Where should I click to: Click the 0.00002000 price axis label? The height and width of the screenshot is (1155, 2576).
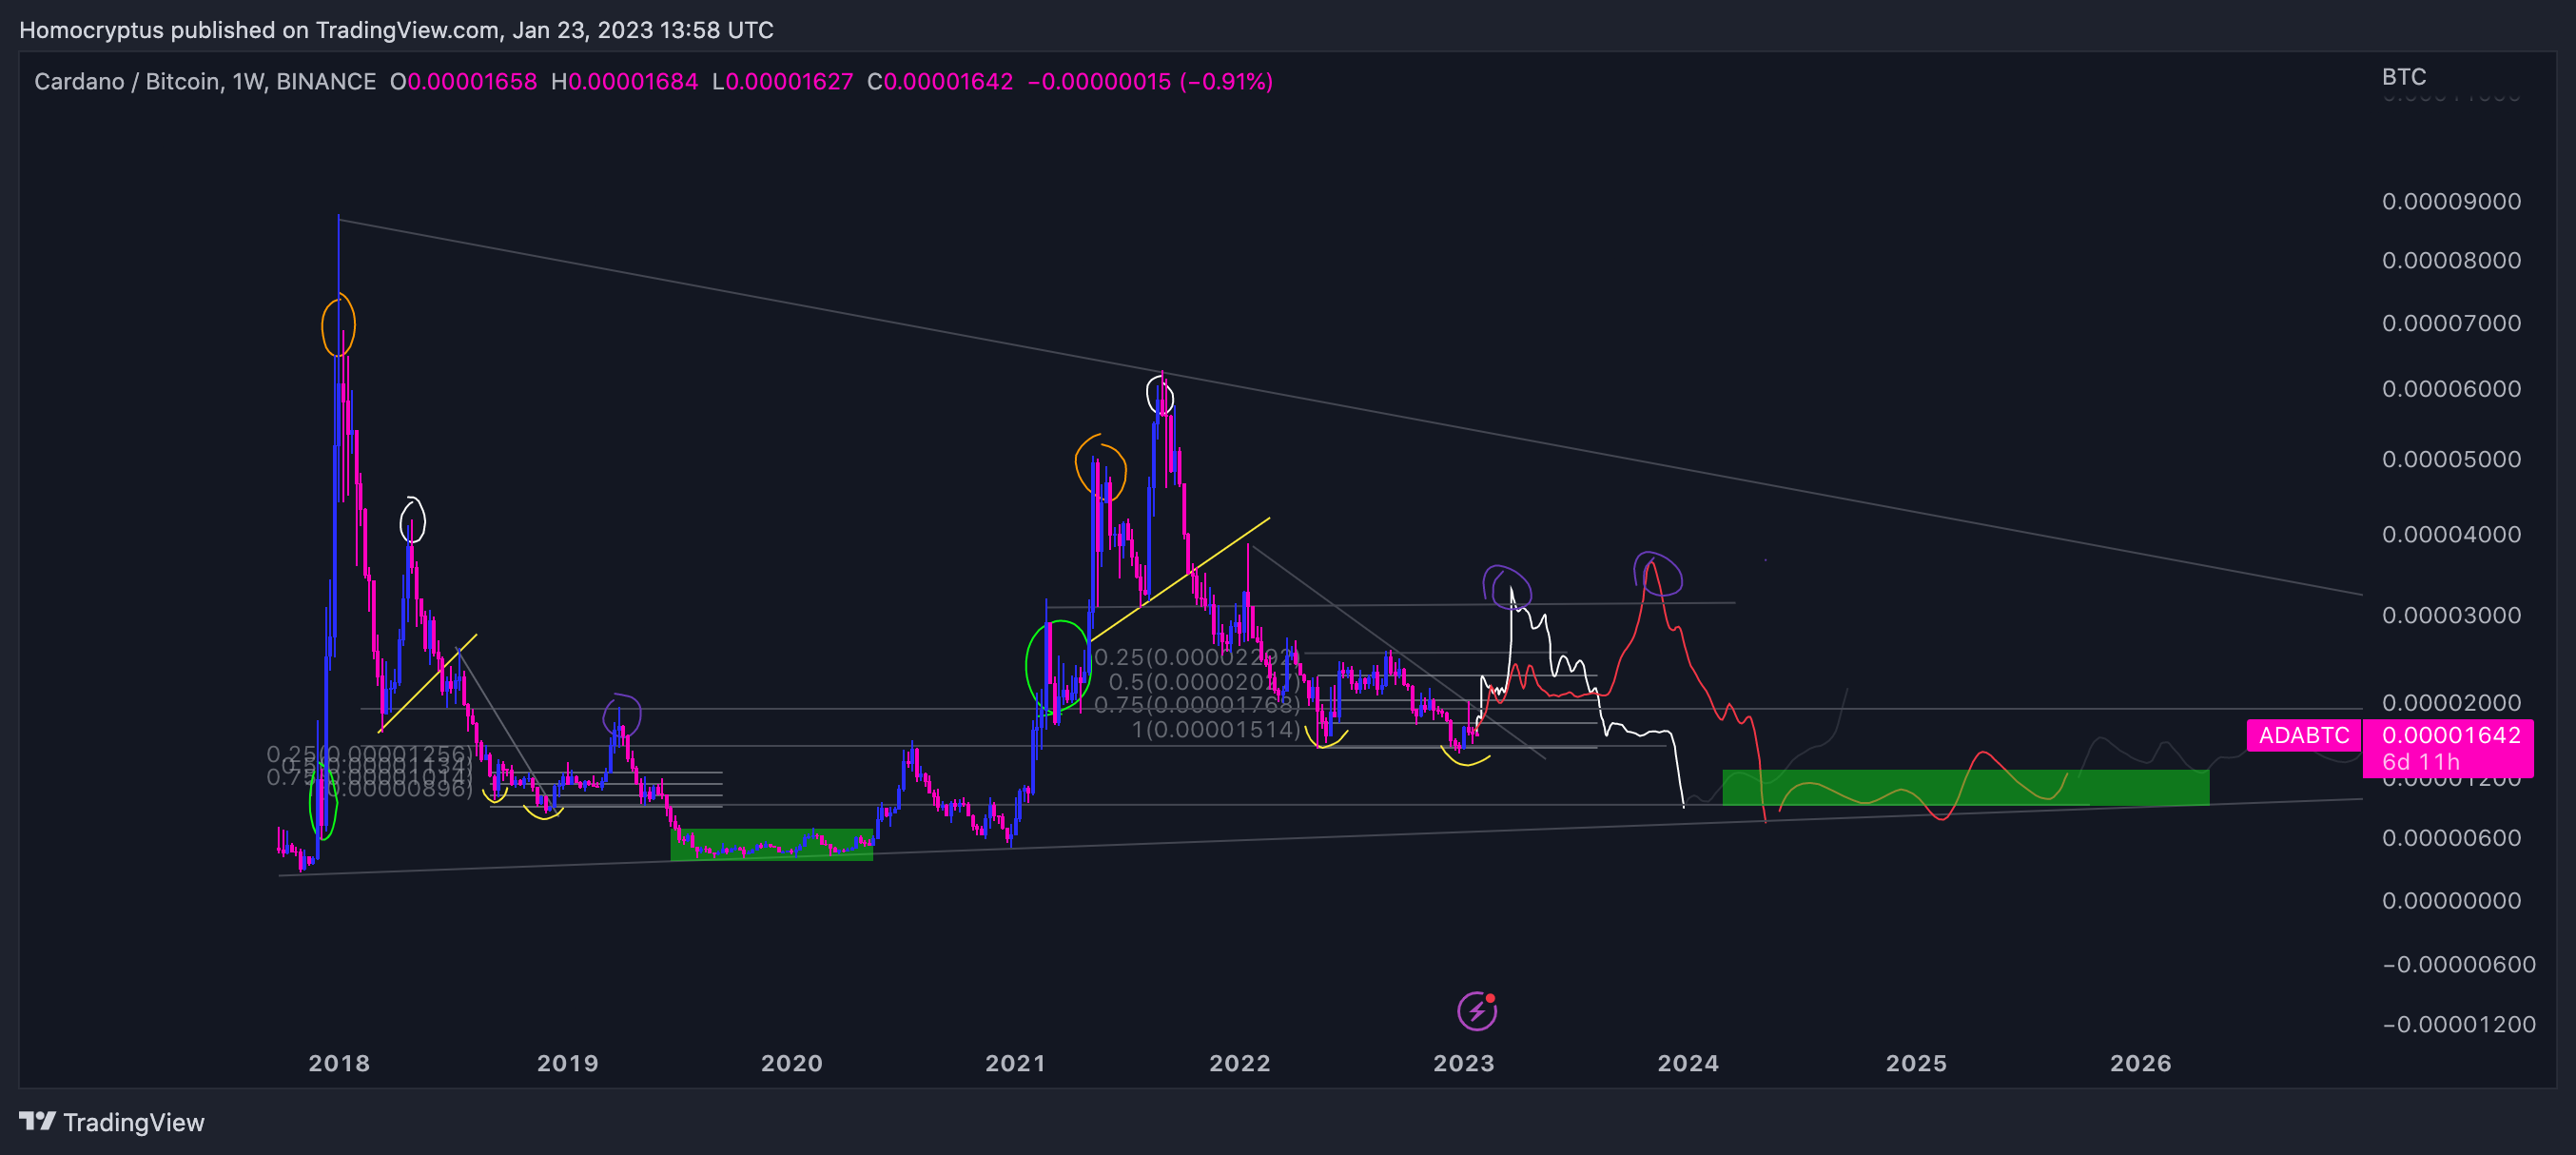[x=2451, y=702]
